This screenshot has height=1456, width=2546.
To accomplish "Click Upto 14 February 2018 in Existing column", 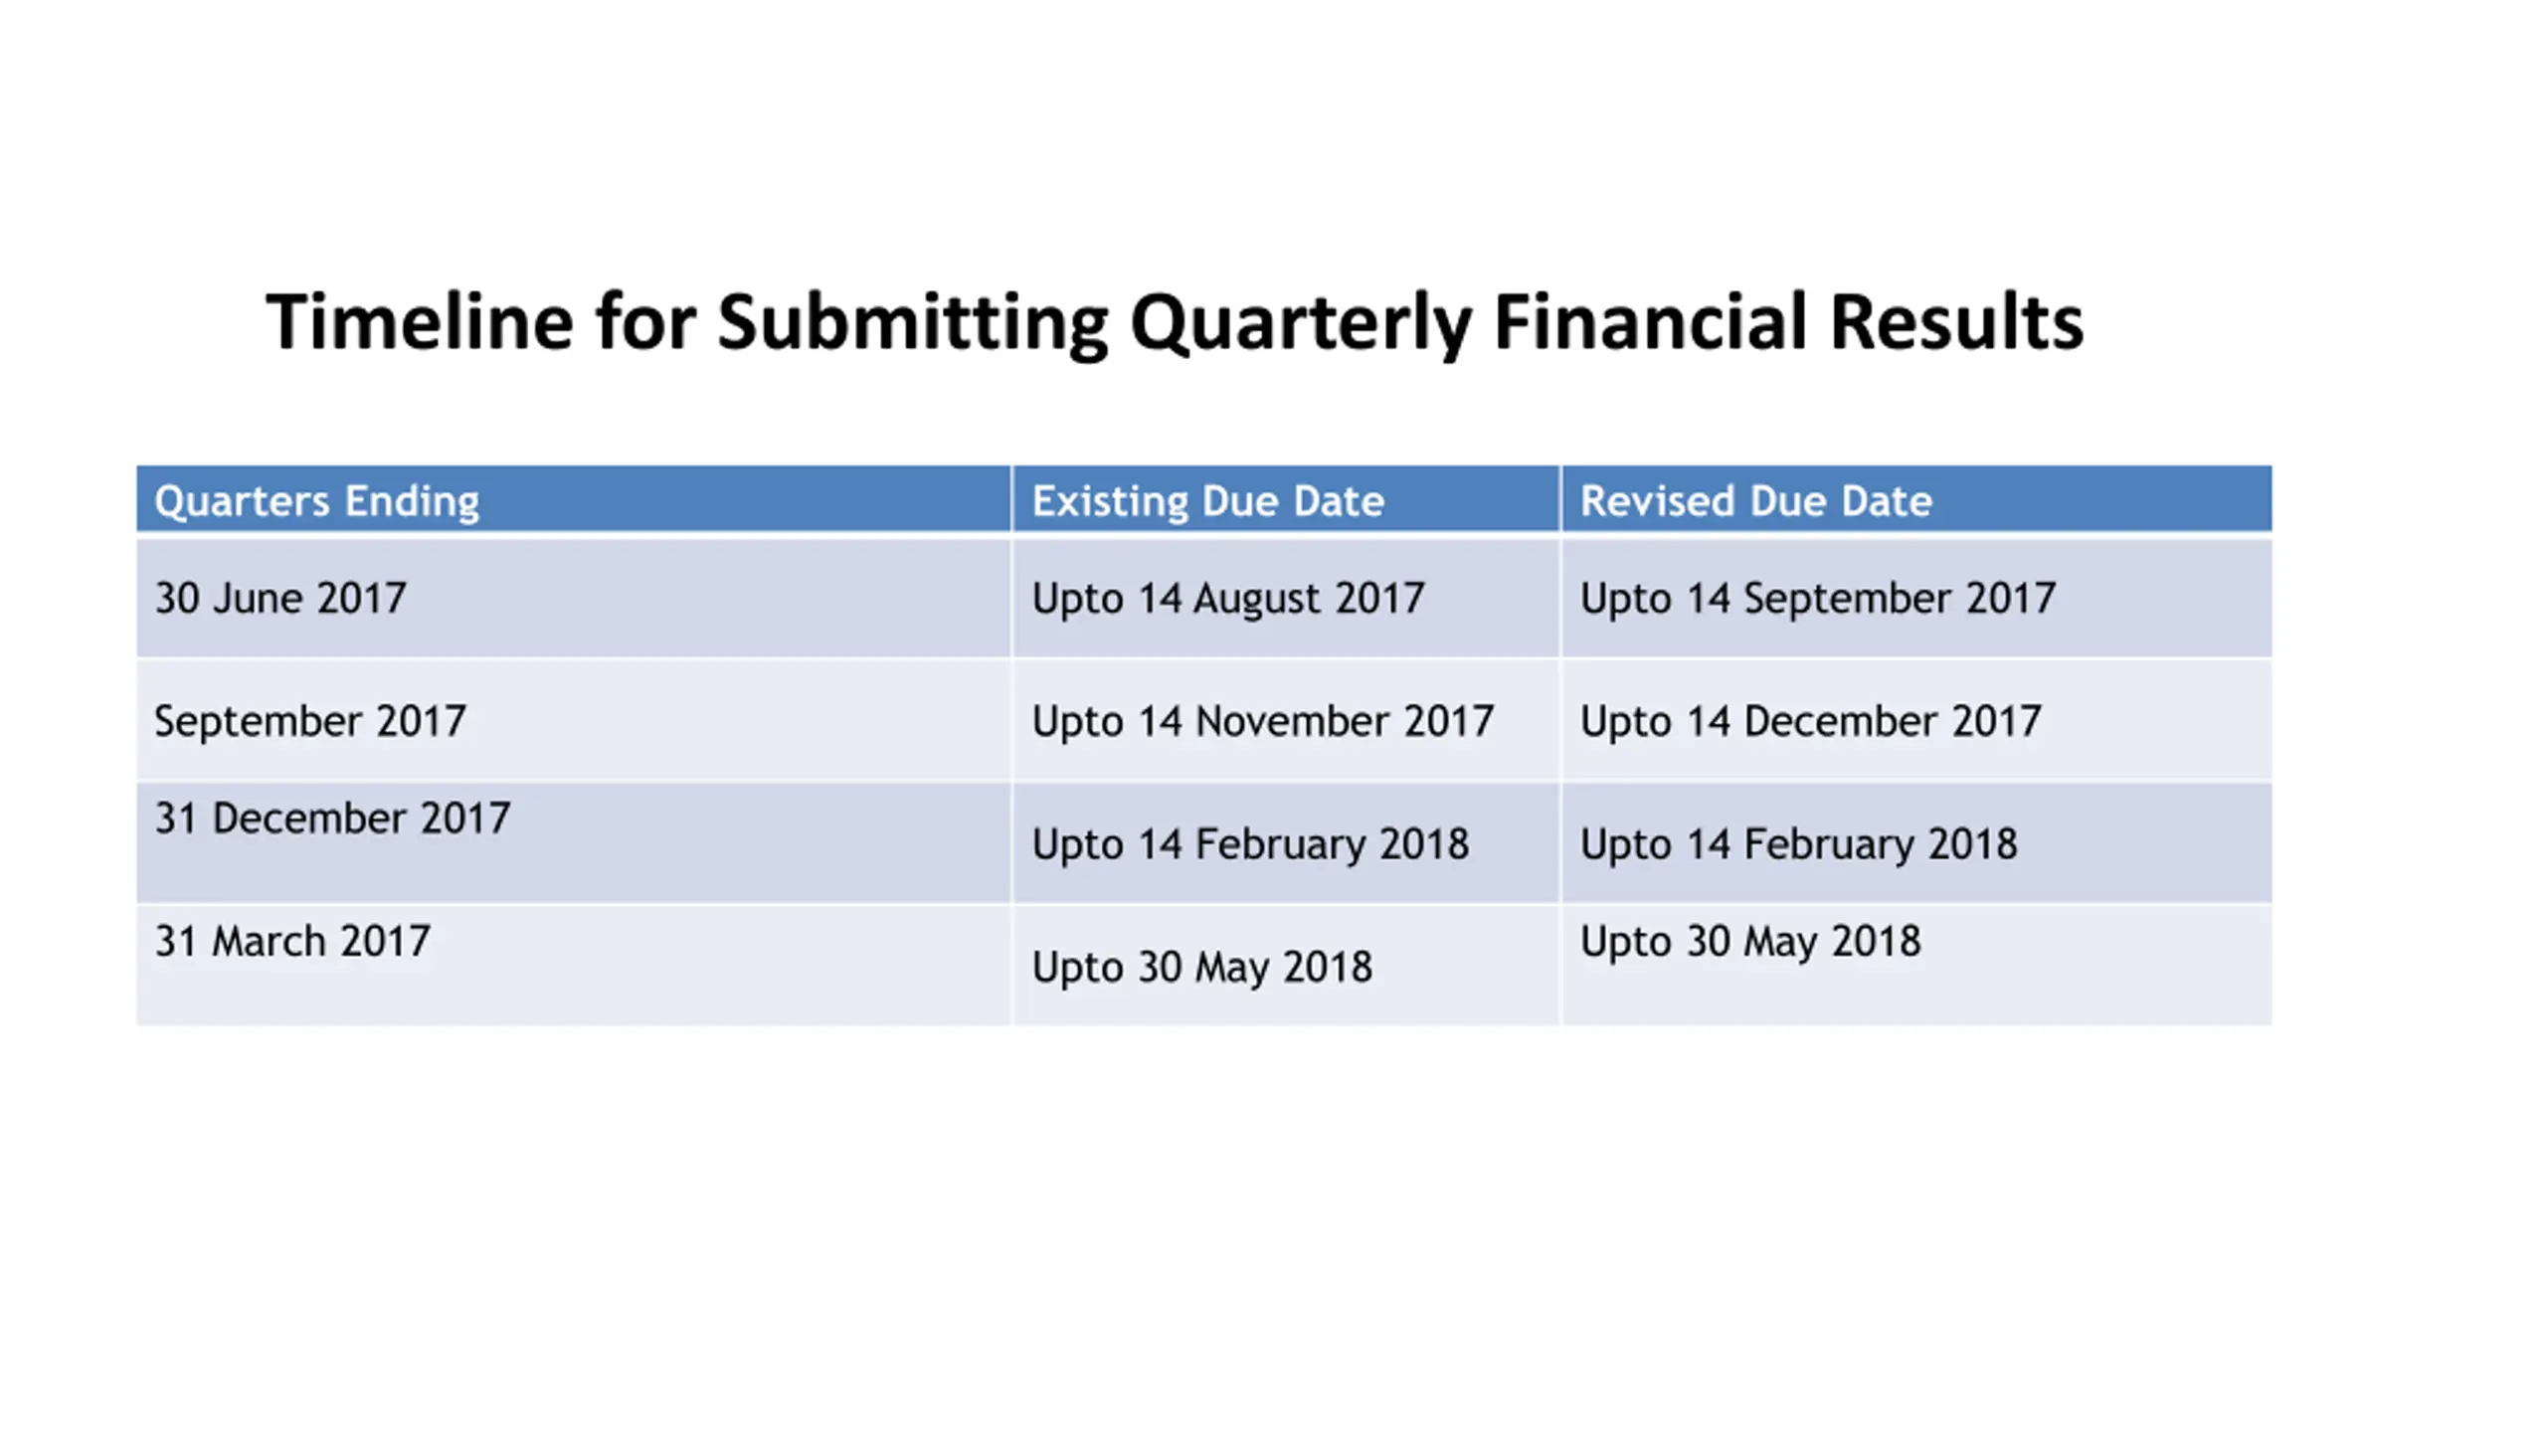I will pos(1286,843).
